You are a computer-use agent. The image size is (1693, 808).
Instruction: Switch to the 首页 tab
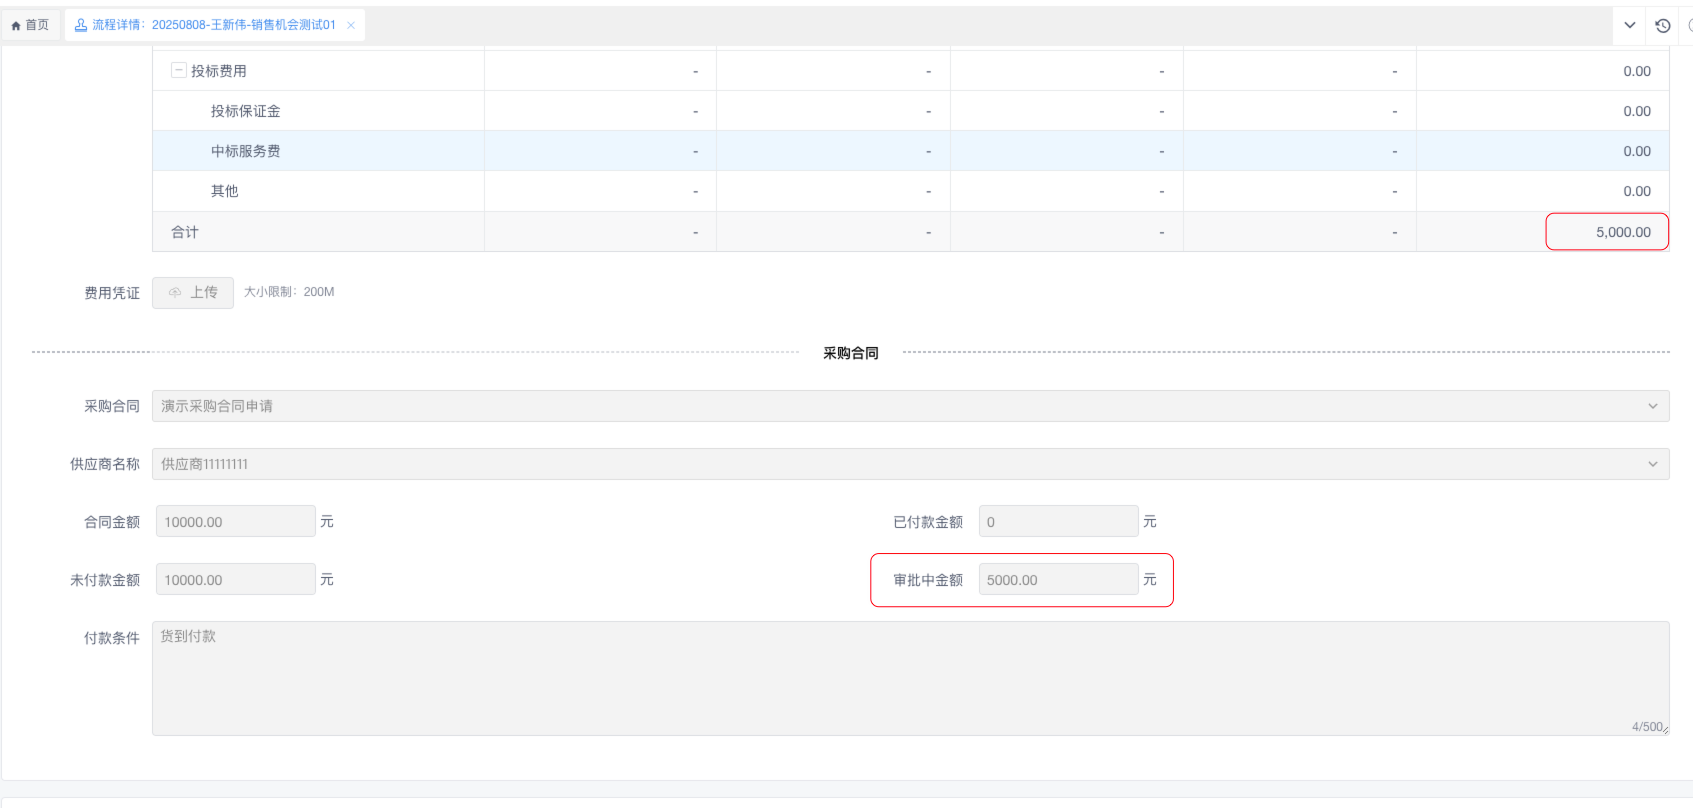31,25
